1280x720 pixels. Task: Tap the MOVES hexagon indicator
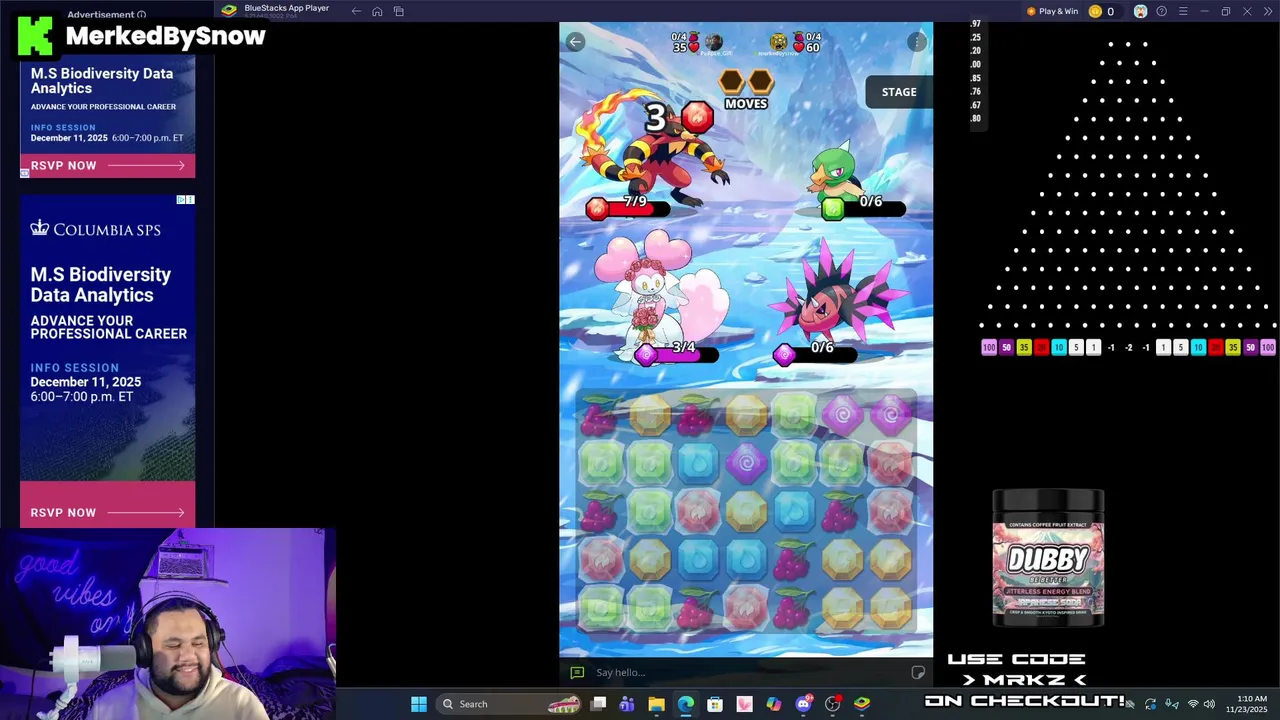coord(746,89)
